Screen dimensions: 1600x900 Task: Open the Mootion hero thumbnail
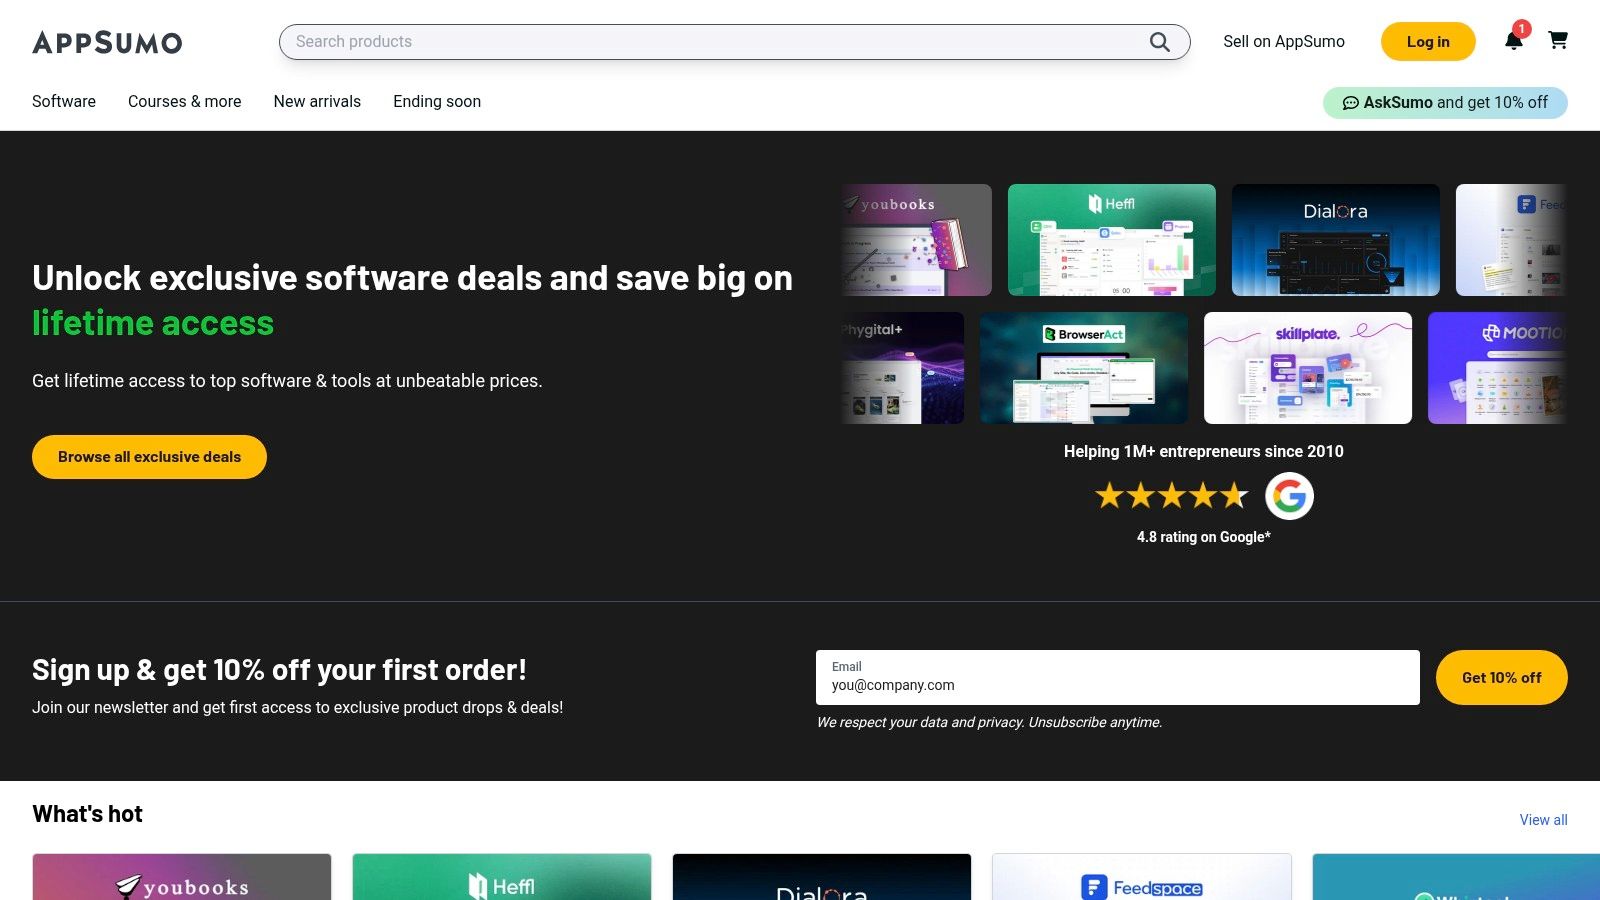[1497, 368]
